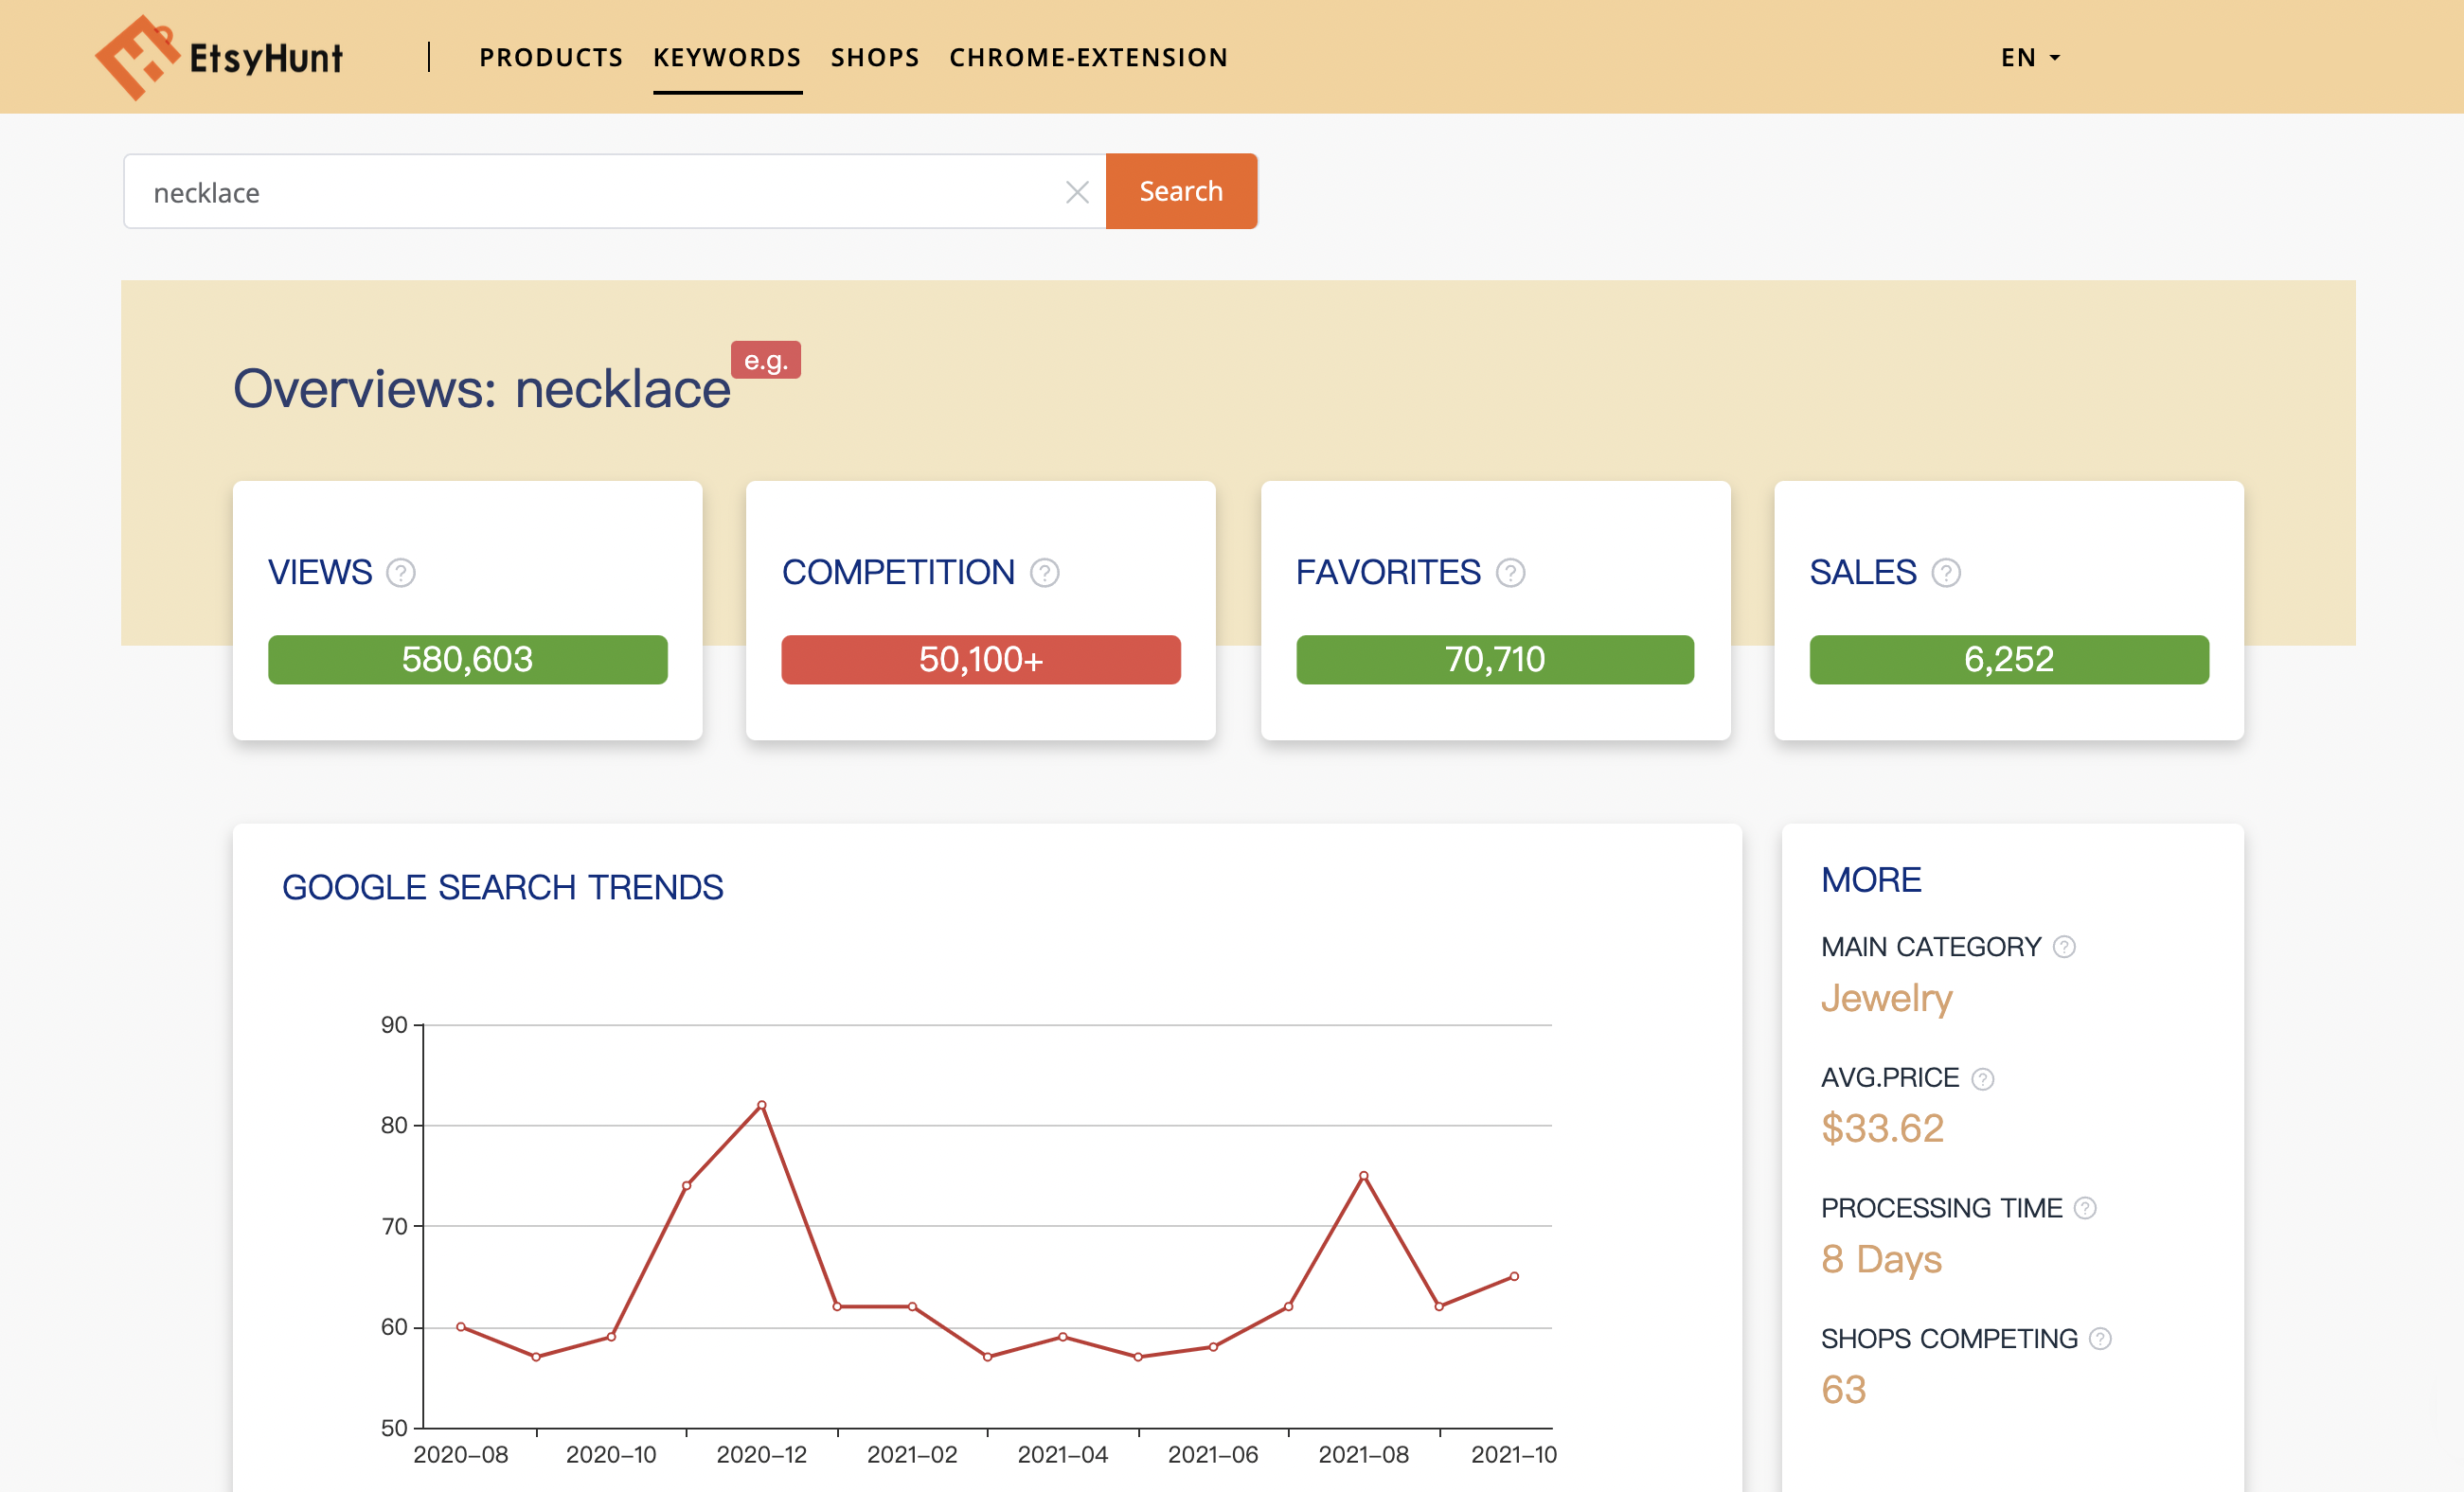Viewport: 2464px width, 1492px height.
Task: Clear the necklace search query
Action: coord(1077,191)
